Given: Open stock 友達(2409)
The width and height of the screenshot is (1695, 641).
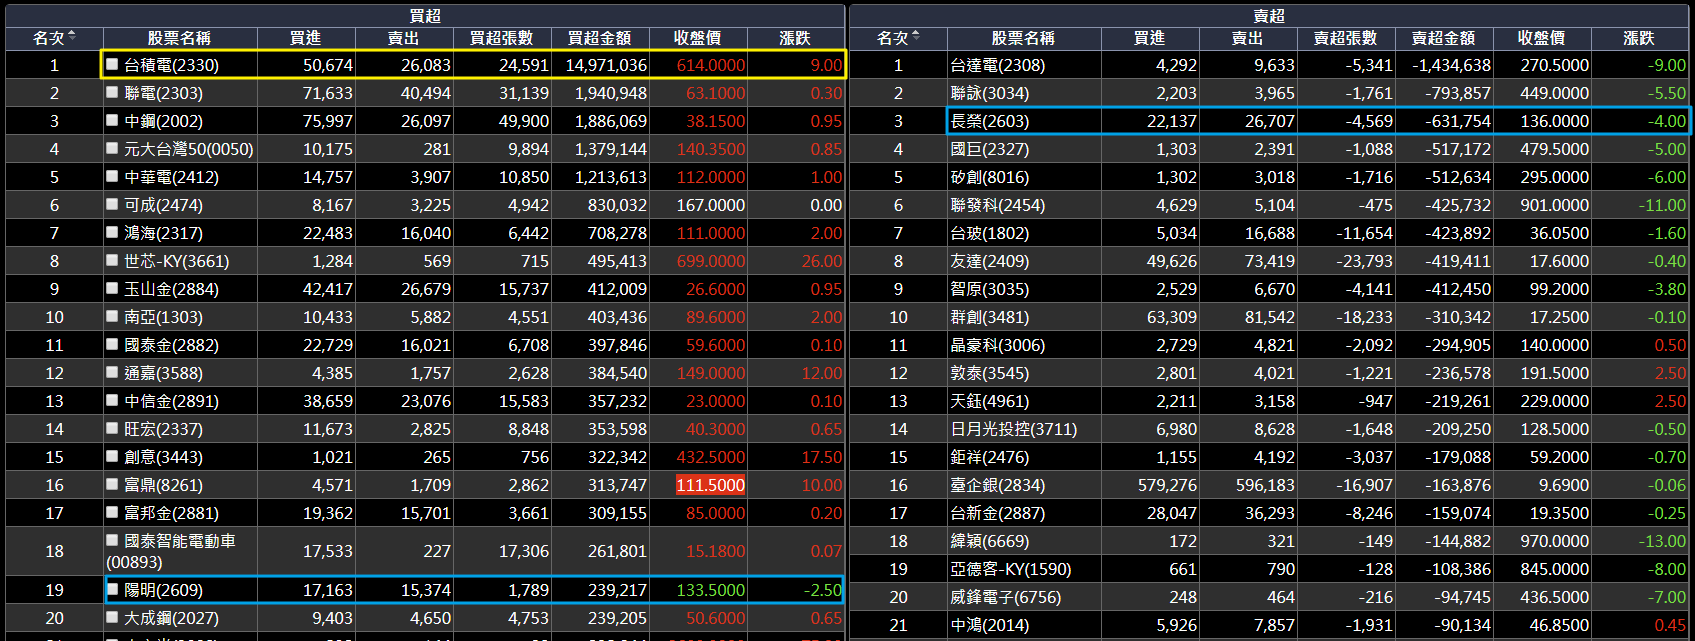Looking at the screenshot, I should pos(989,261).
